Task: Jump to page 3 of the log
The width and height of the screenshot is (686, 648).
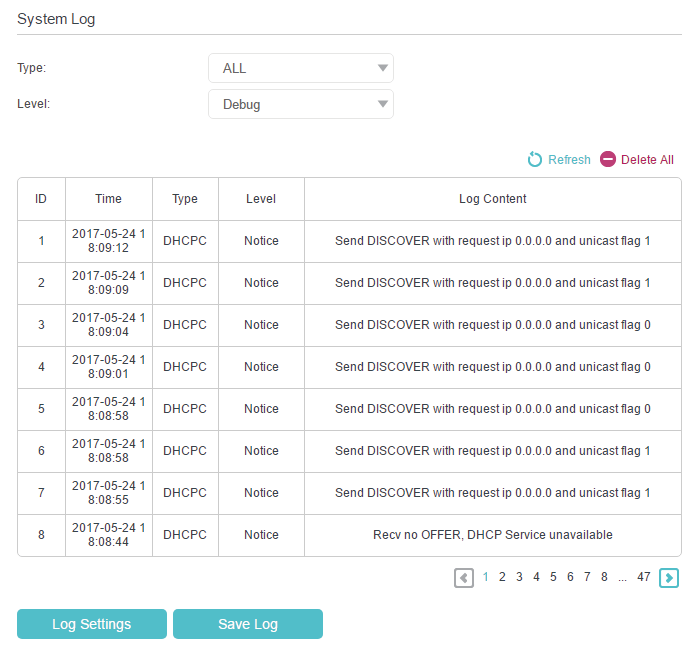Action: (519, 577)
